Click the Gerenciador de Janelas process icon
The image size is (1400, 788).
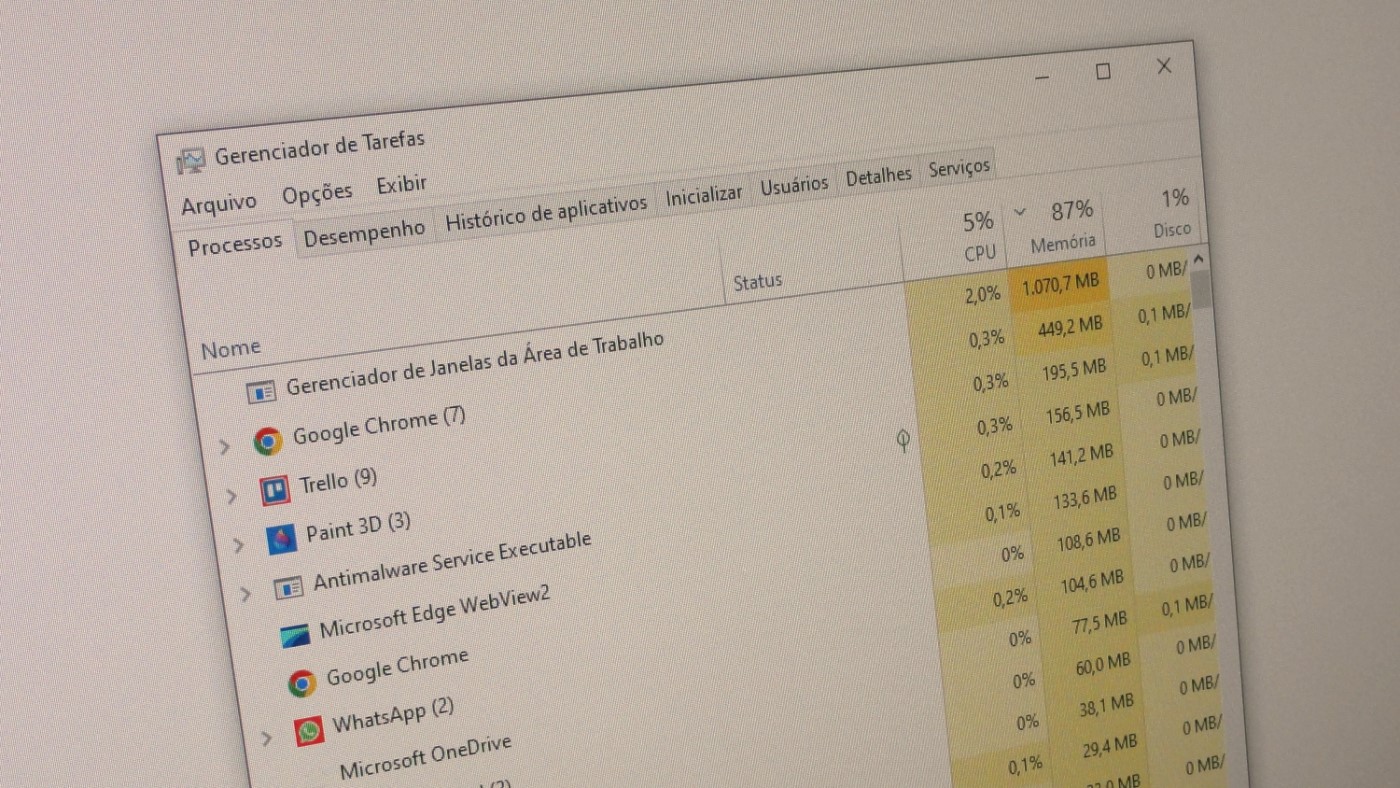pyautogui.click(x=261, y=392)
